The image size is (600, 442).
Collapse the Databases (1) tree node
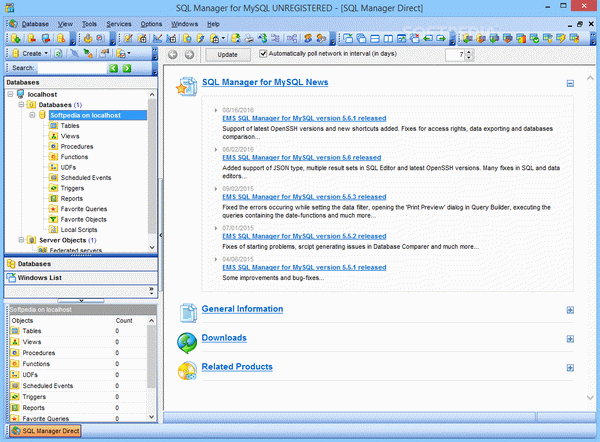pos(21,104)
